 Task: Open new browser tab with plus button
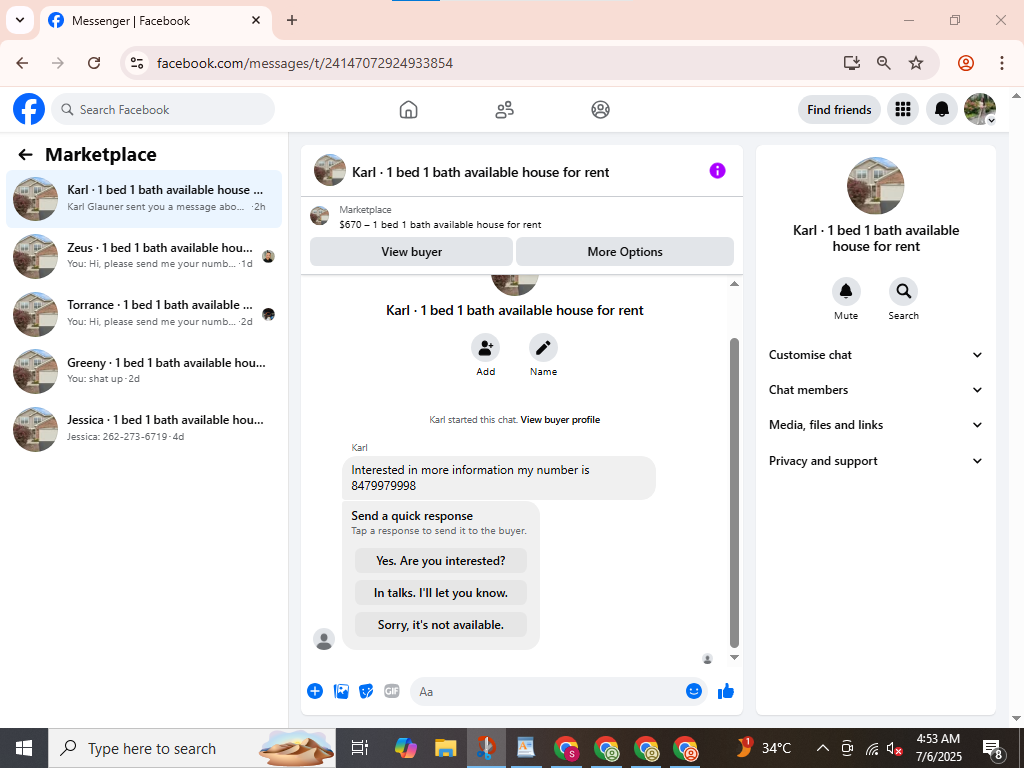point(292,20)
